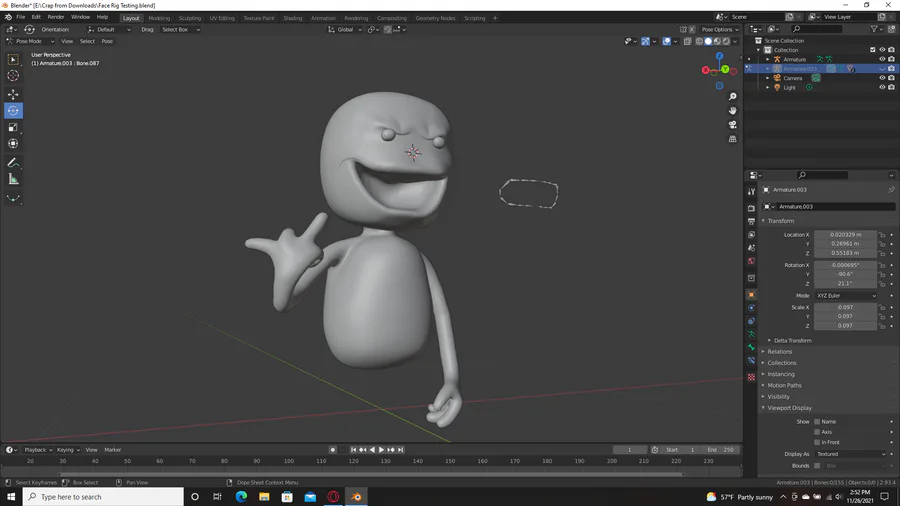The width and height of the screenshot is (900, 506).
Task: Switch to the Shading workspace tab
Action: click(x=292, y=18)
